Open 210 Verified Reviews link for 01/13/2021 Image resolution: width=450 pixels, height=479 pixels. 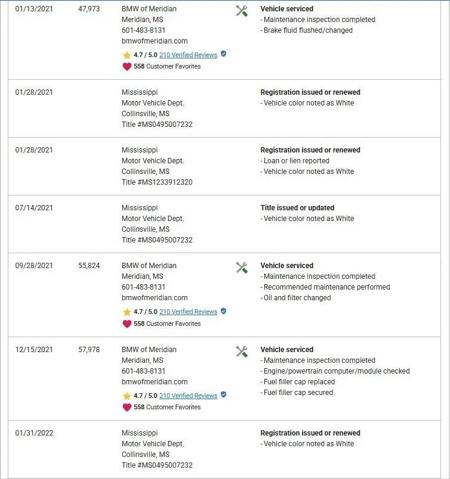tap(188, 55)
